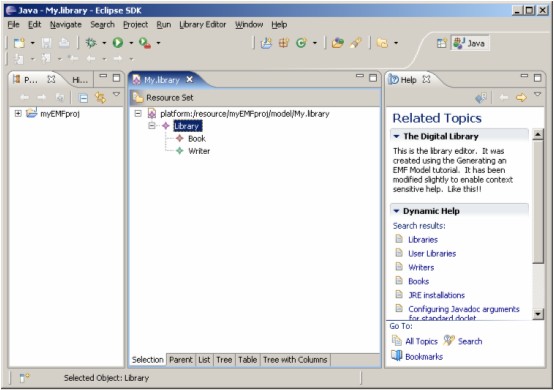
Task: Click the Search icon in Go To
Action: [449, 341]
